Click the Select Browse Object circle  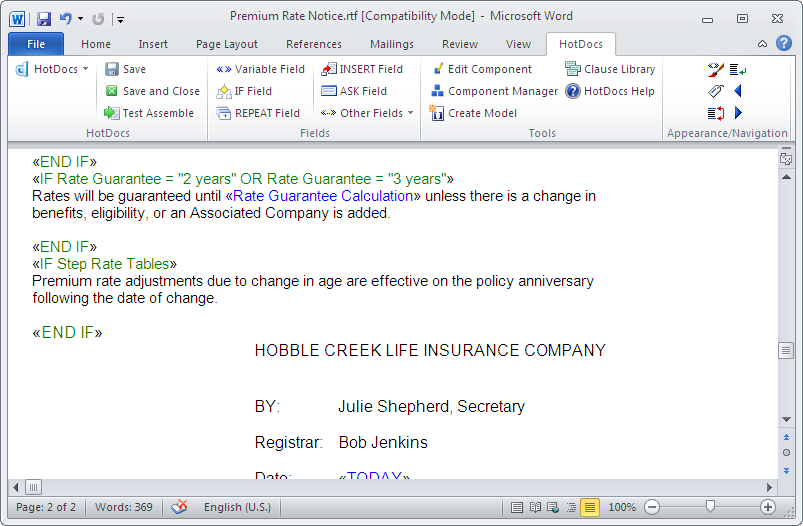click(x=786, y=453)
